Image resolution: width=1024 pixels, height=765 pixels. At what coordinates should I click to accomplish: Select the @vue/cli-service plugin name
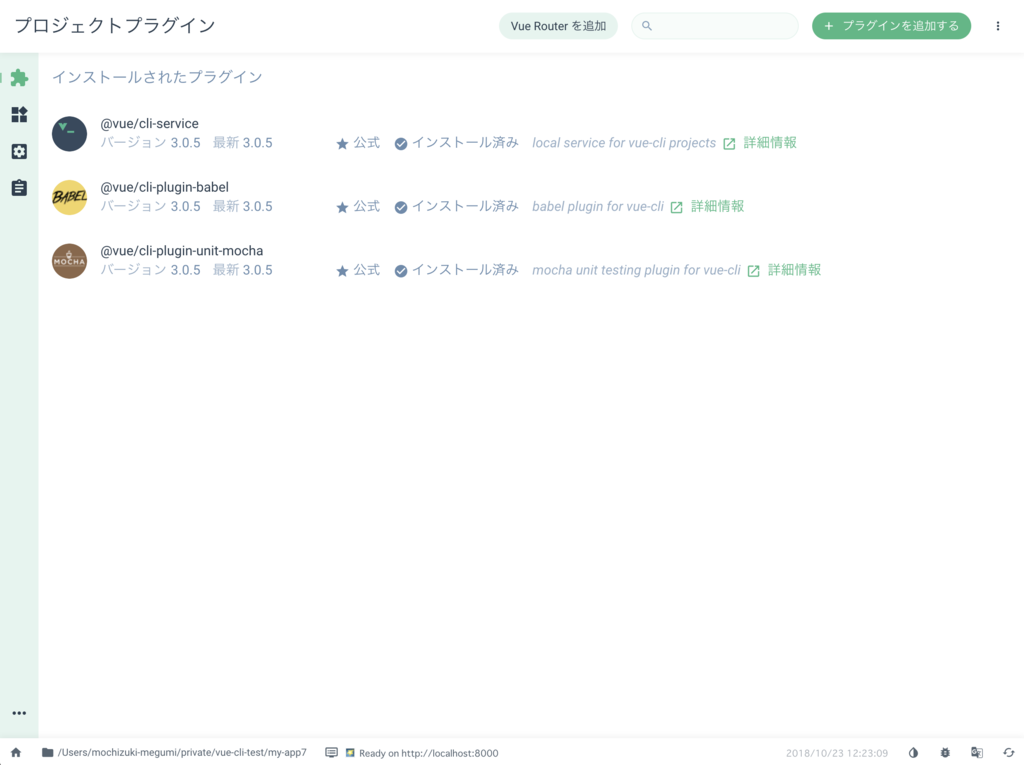point(150,123)
